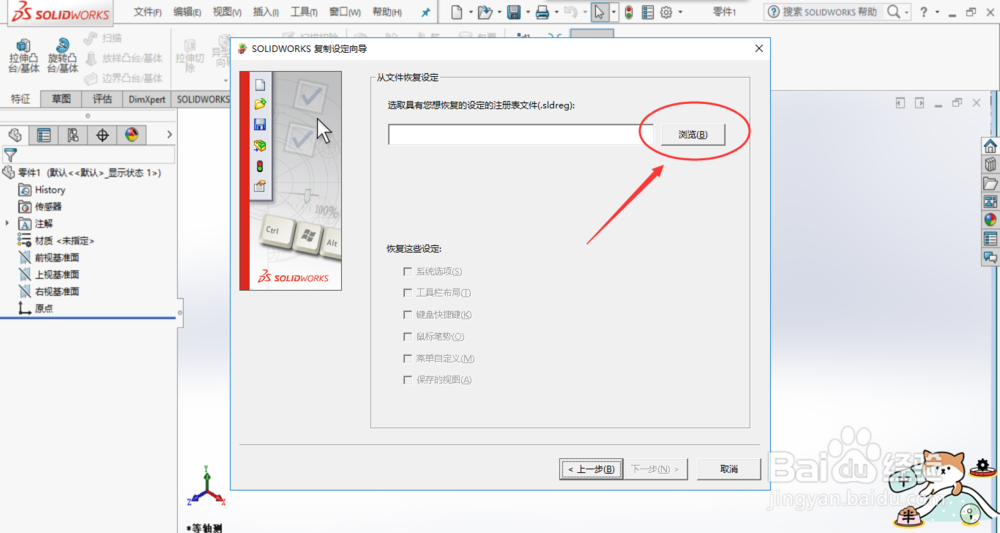This screenshot has width=1000, height=533.
Task: Open dropdown arrow next to Print icon
Action: click(x=556, y=12)
